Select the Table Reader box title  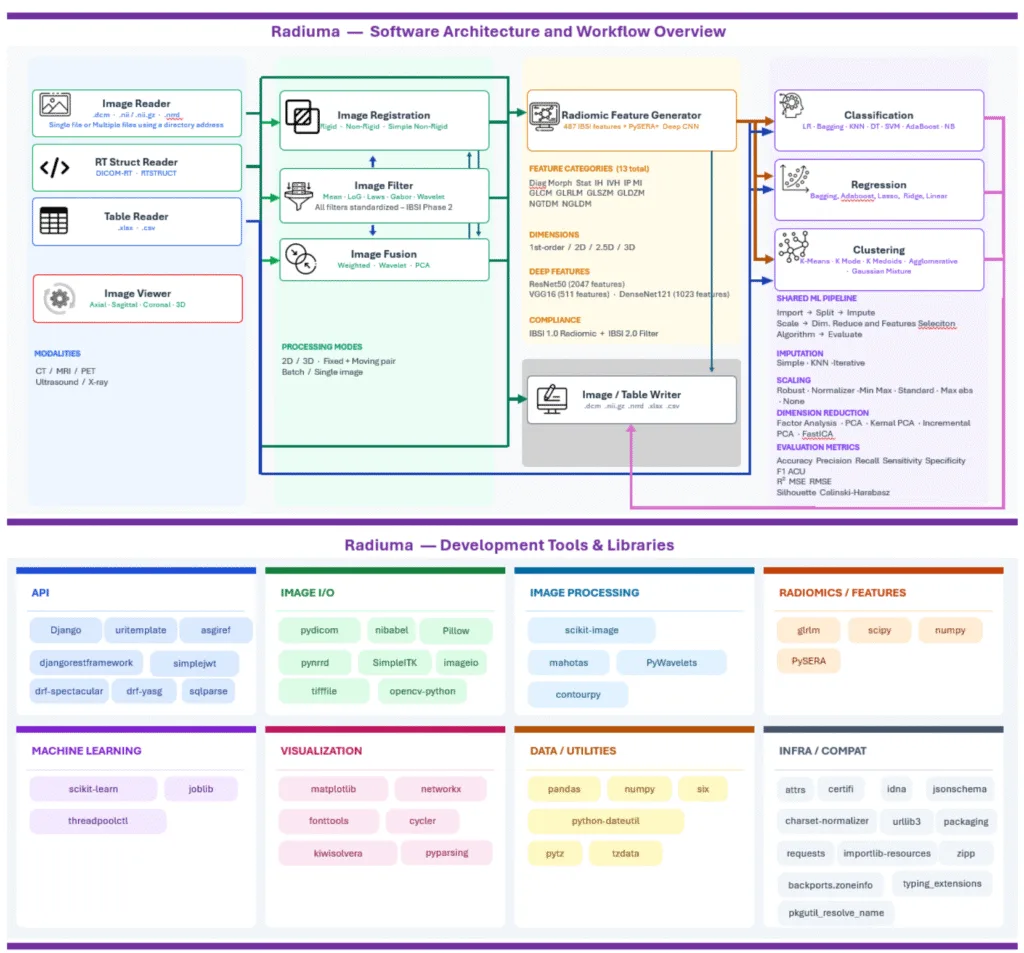coord(136,216)
